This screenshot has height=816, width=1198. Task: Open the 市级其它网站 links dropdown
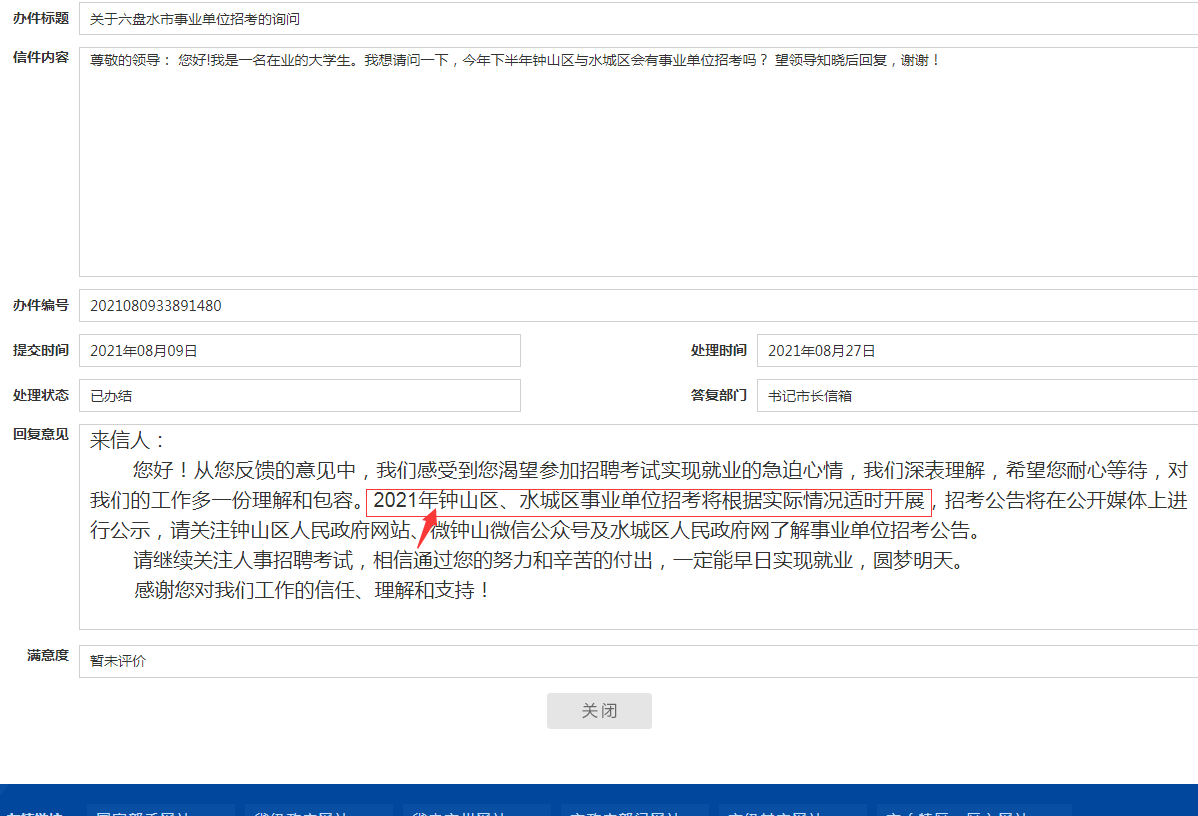tap(792, 811)
